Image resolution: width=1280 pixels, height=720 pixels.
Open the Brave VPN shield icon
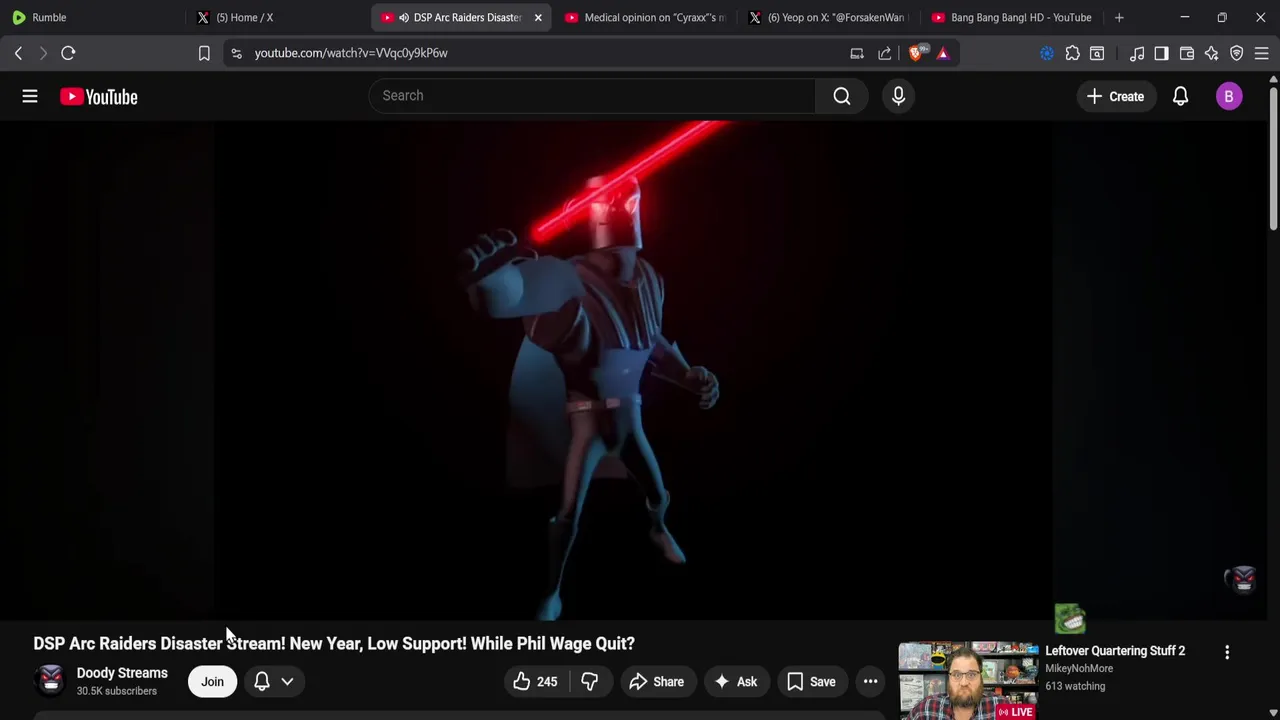1237,53
